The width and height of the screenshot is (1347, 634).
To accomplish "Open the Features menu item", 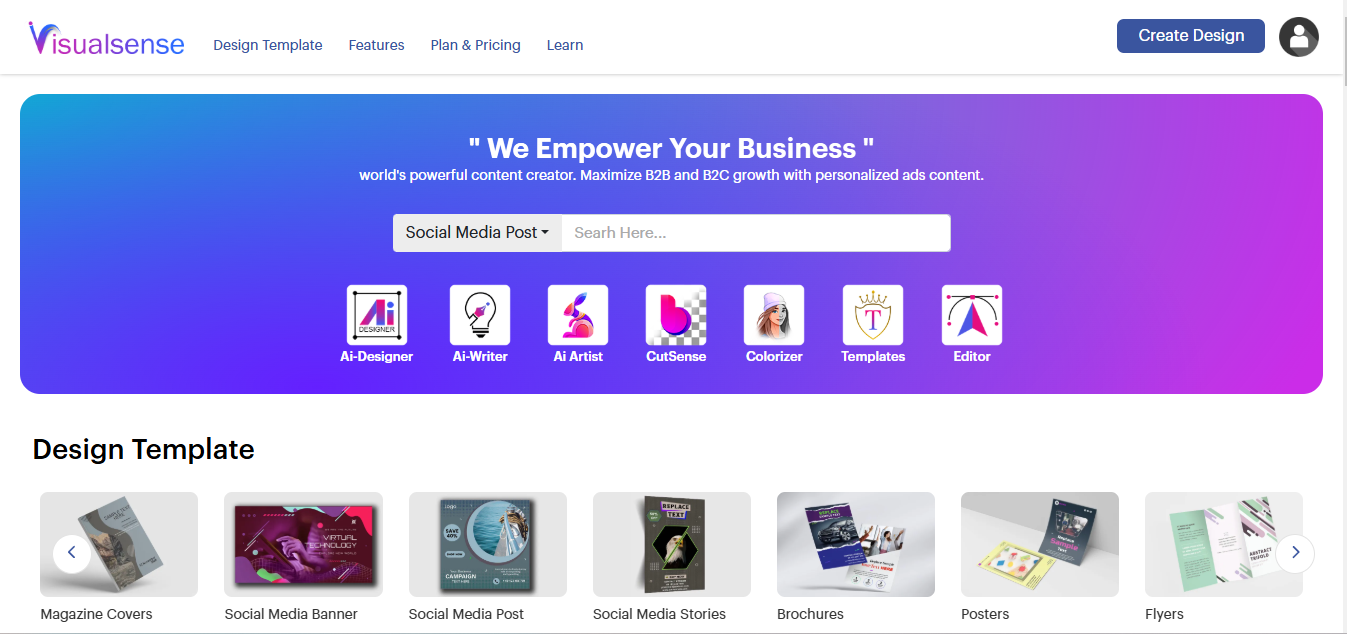I will tap(377, 45).
